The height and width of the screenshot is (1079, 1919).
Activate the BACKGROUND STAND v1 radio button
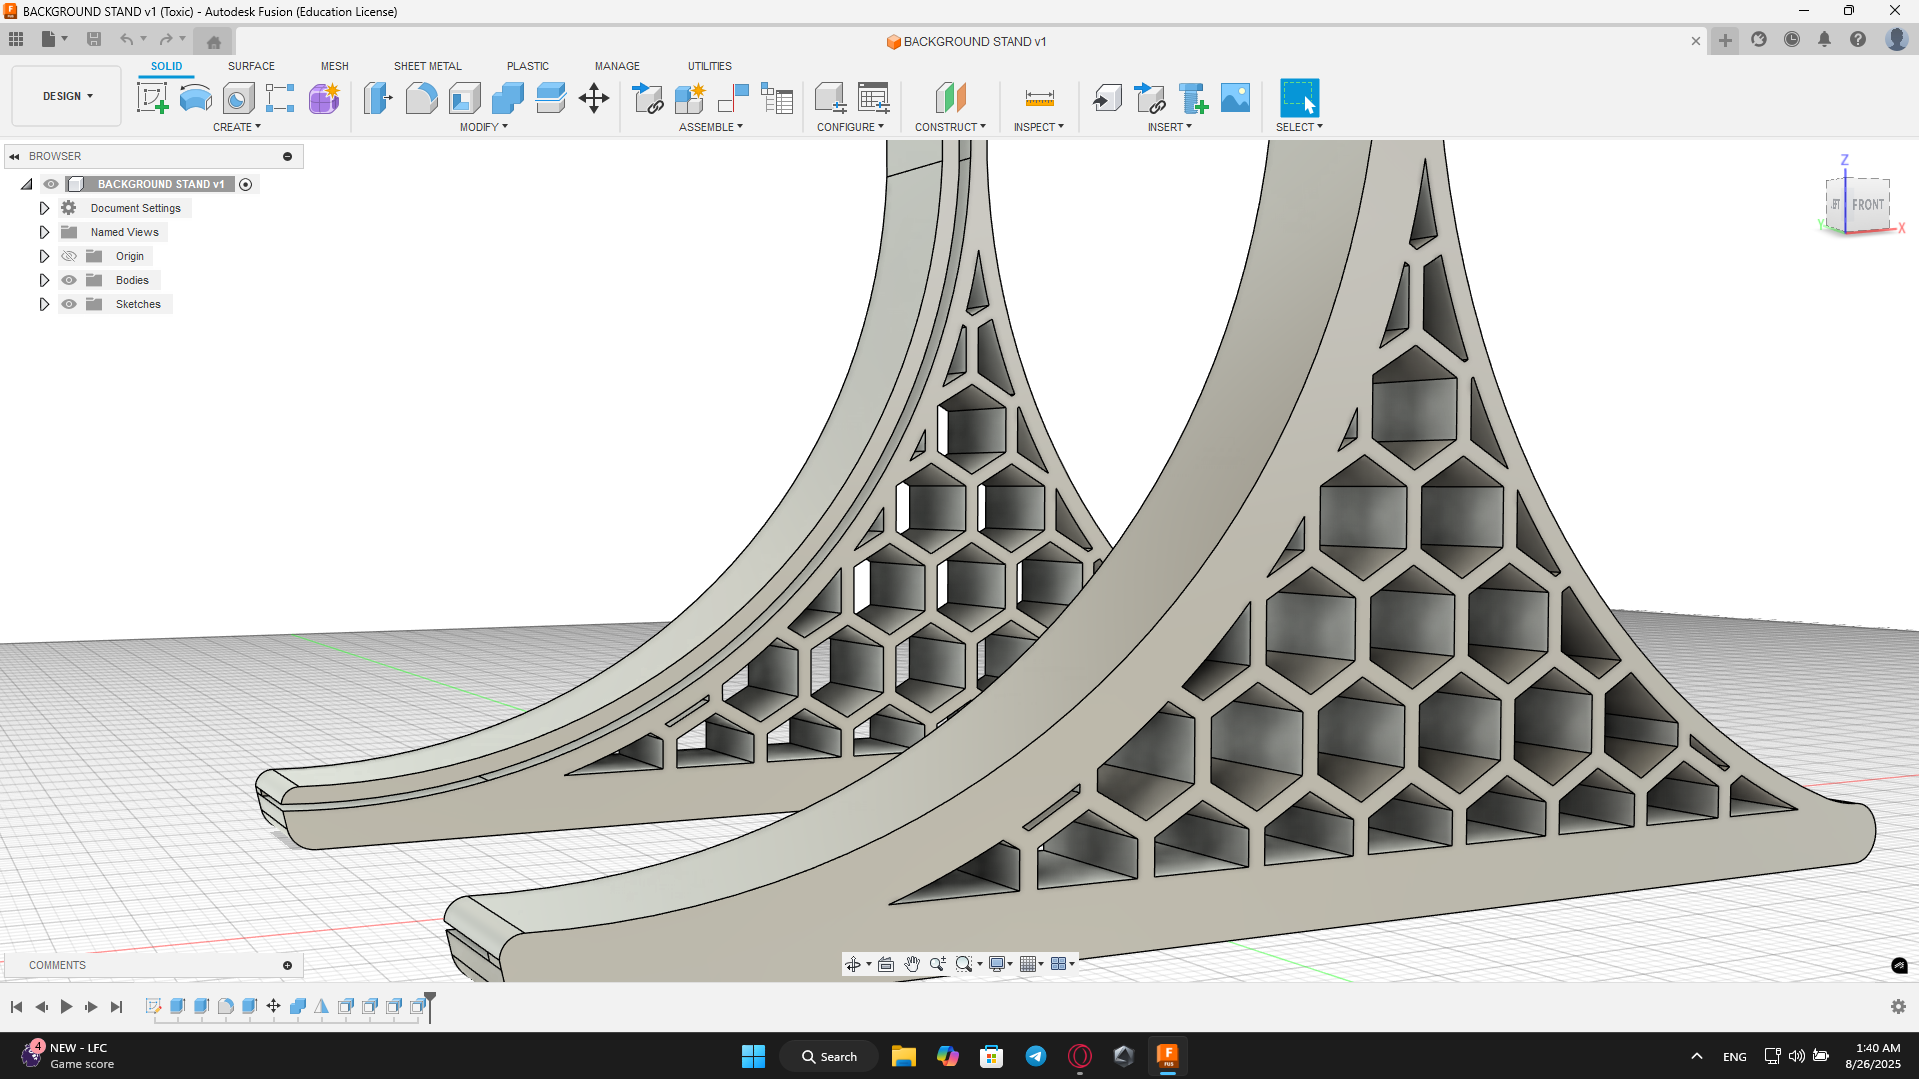coord(246,184)
